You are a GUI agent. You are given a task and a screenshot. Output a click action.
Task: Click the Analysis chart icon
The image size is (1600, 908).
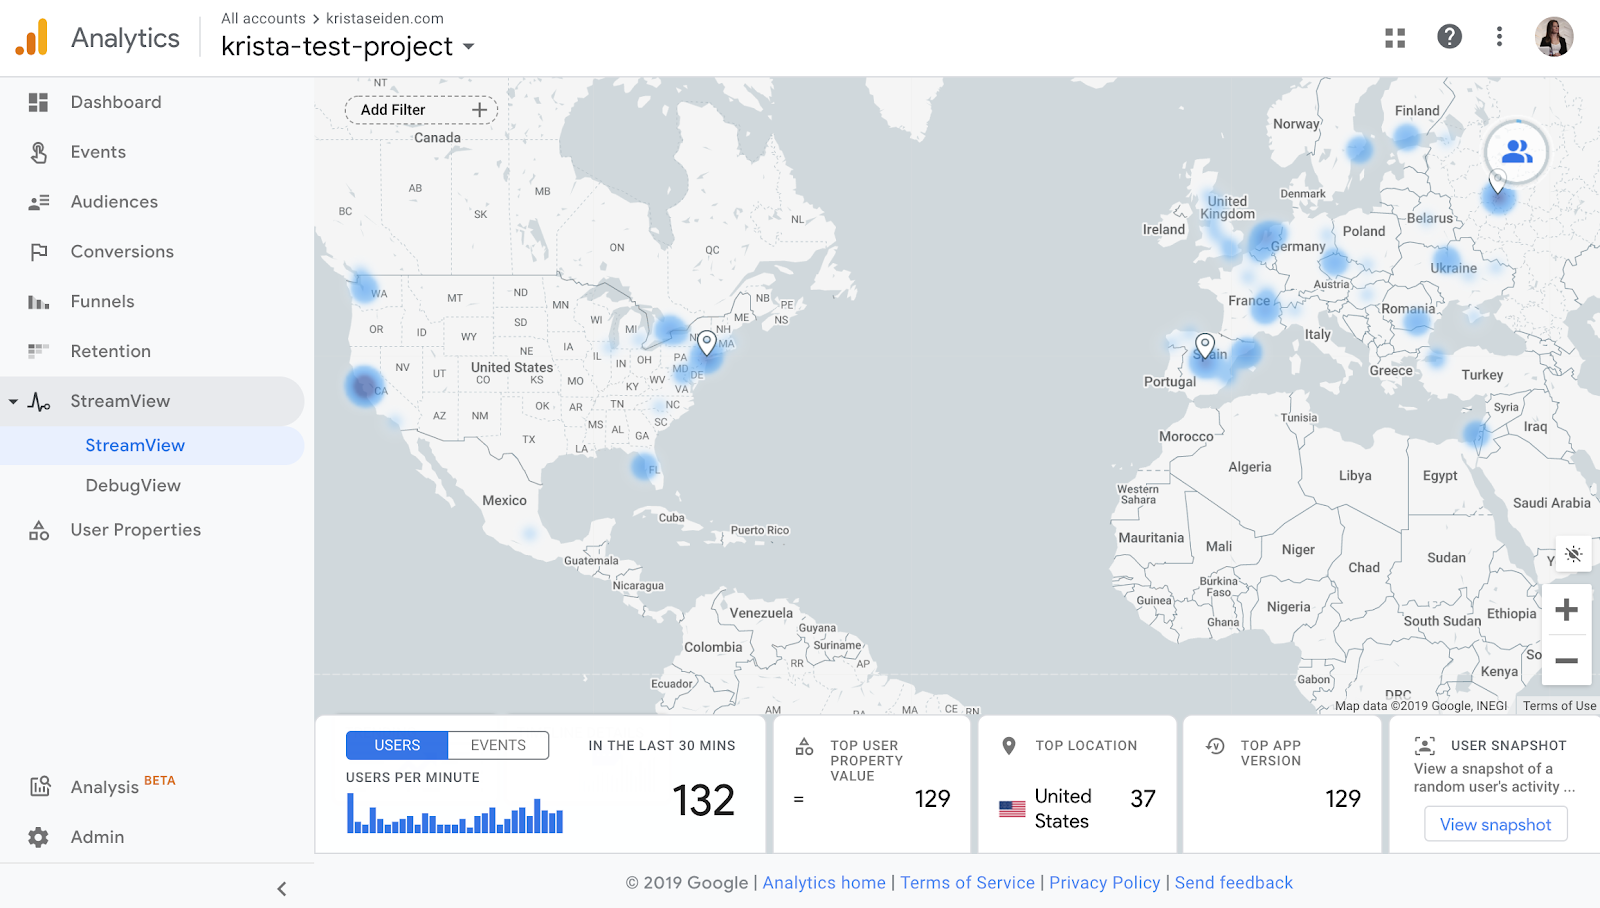pyautogui.click(x=39, y=787)
